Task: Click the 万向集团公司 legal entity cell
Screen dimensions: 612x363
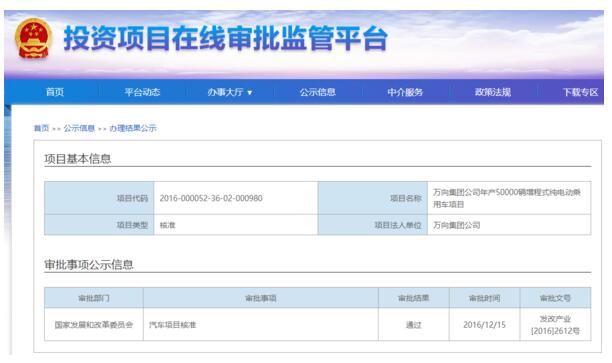Action: (x=509, y=225)
